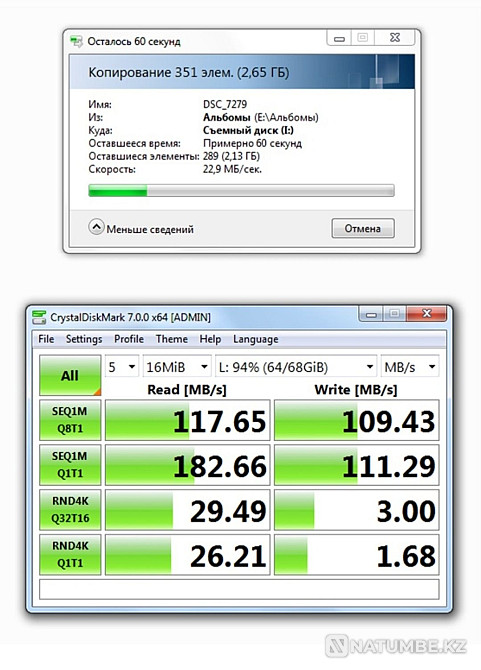Viewport: 481px width, 670px height.
Task: Click the Отмена button in copy dialog
Action: (363, 229)
